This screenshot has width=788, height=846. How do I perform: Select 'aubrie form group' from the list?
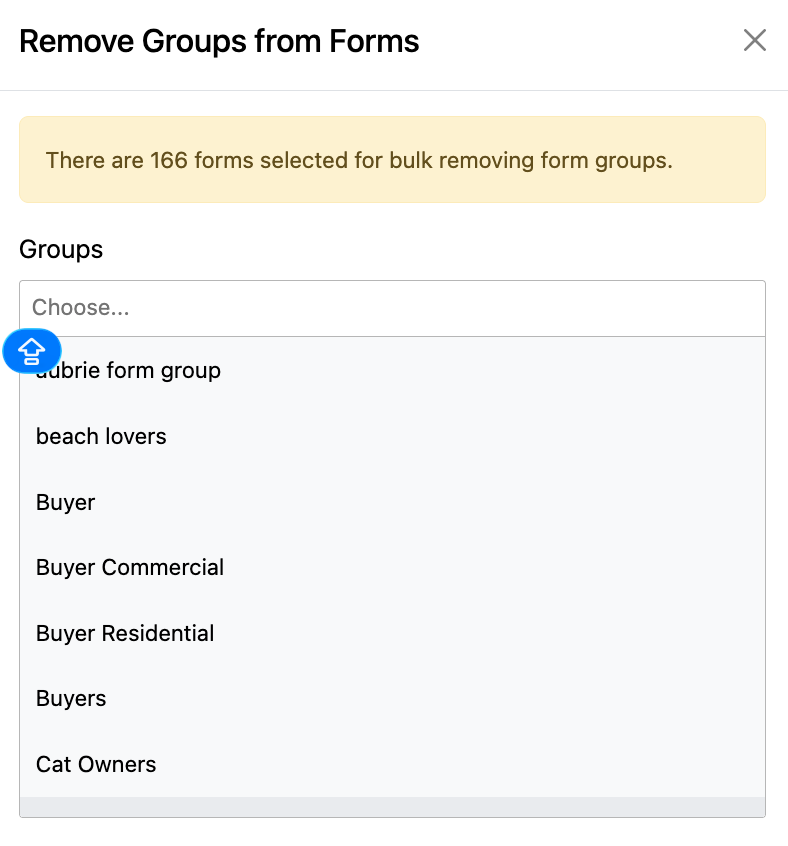pos(393,371)
